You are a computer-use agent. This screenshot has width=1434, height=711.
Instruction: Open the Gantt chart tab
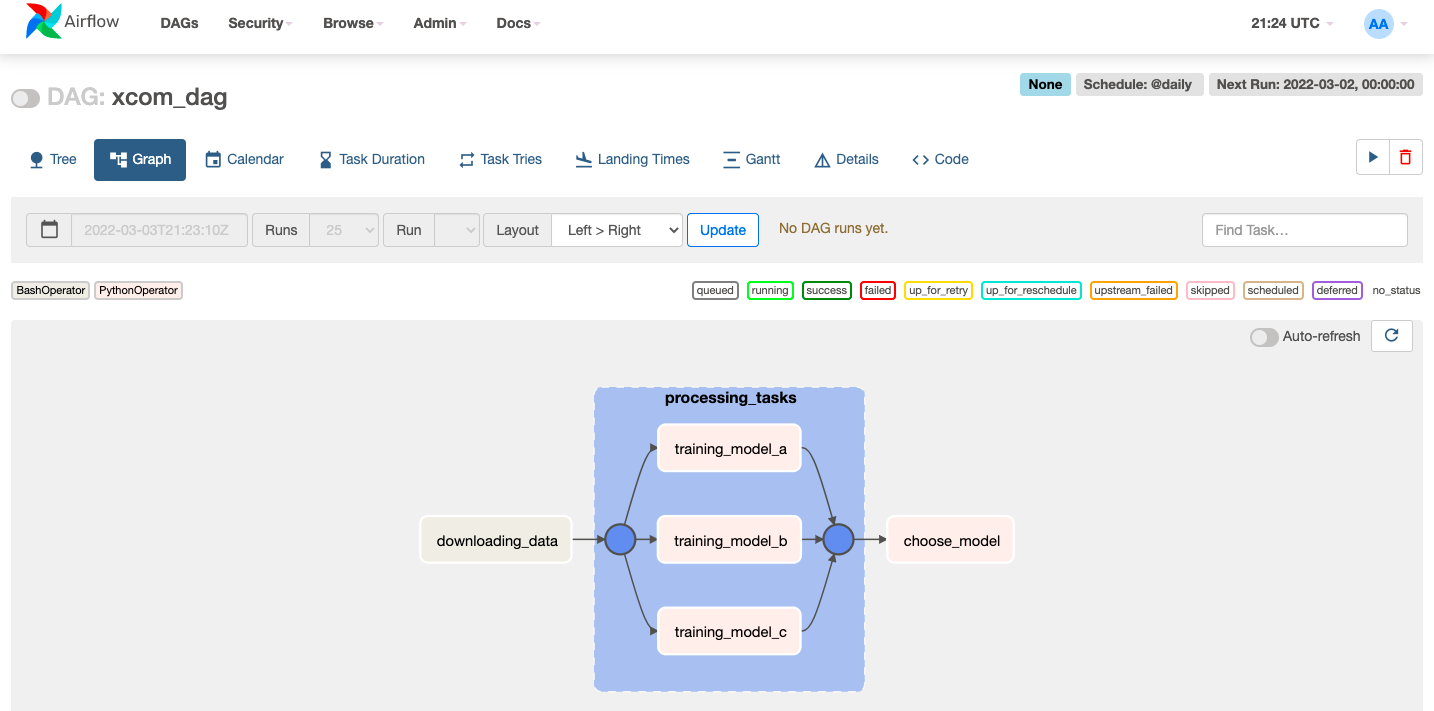(750, 159)
